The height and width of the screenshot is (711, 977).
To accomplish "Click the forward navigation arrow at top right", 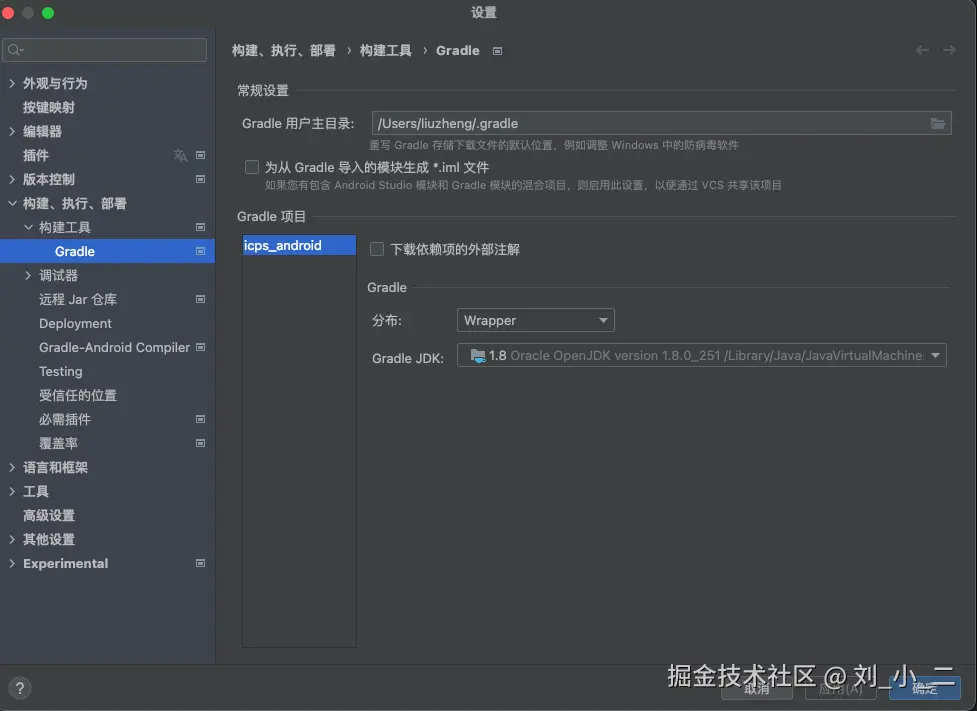I will point(947,50).
